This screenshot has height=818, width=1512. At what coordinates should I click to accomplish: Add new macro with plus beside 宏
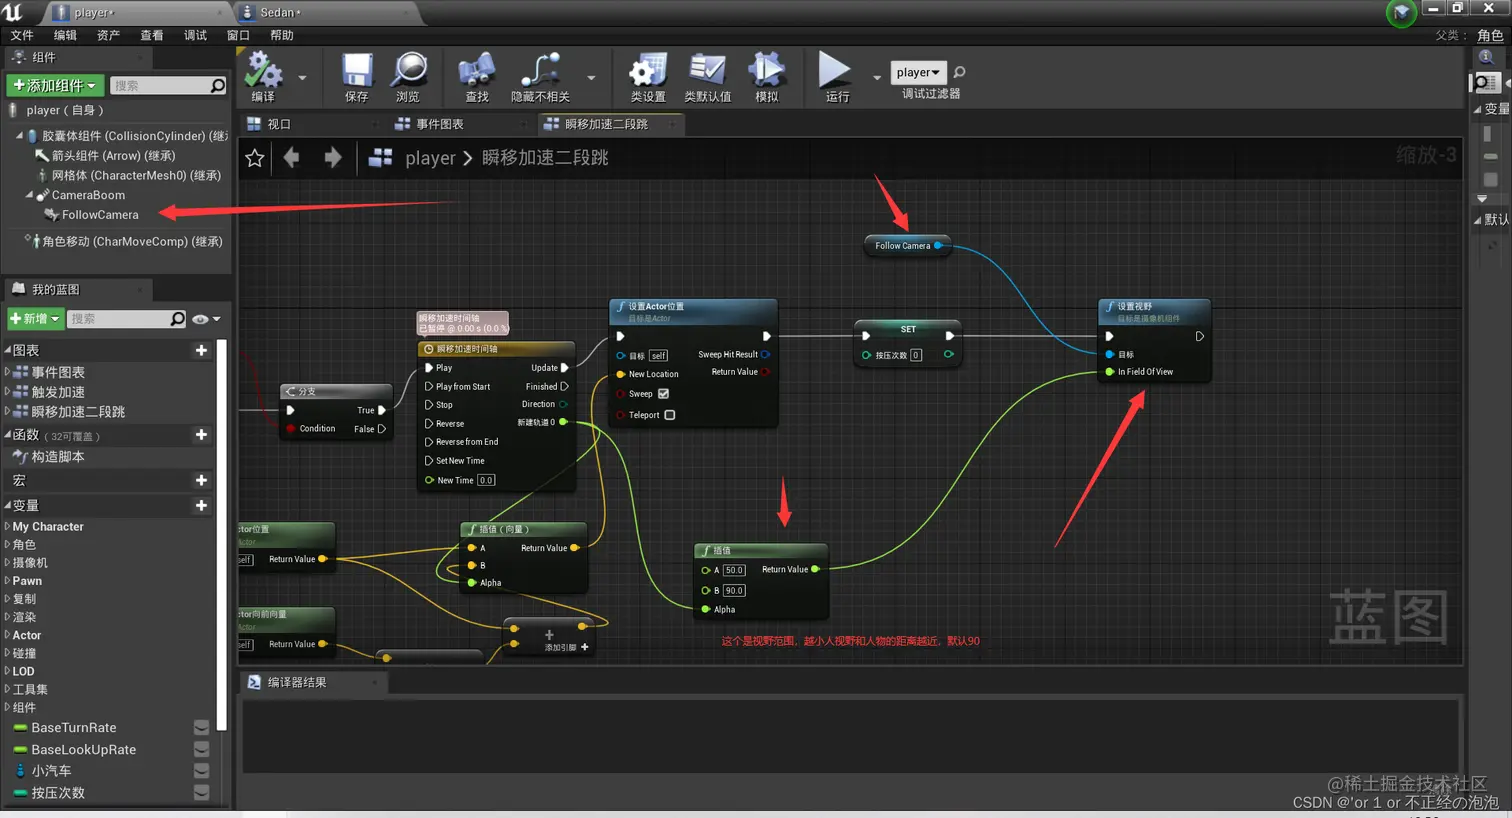(x=201, y=480)
